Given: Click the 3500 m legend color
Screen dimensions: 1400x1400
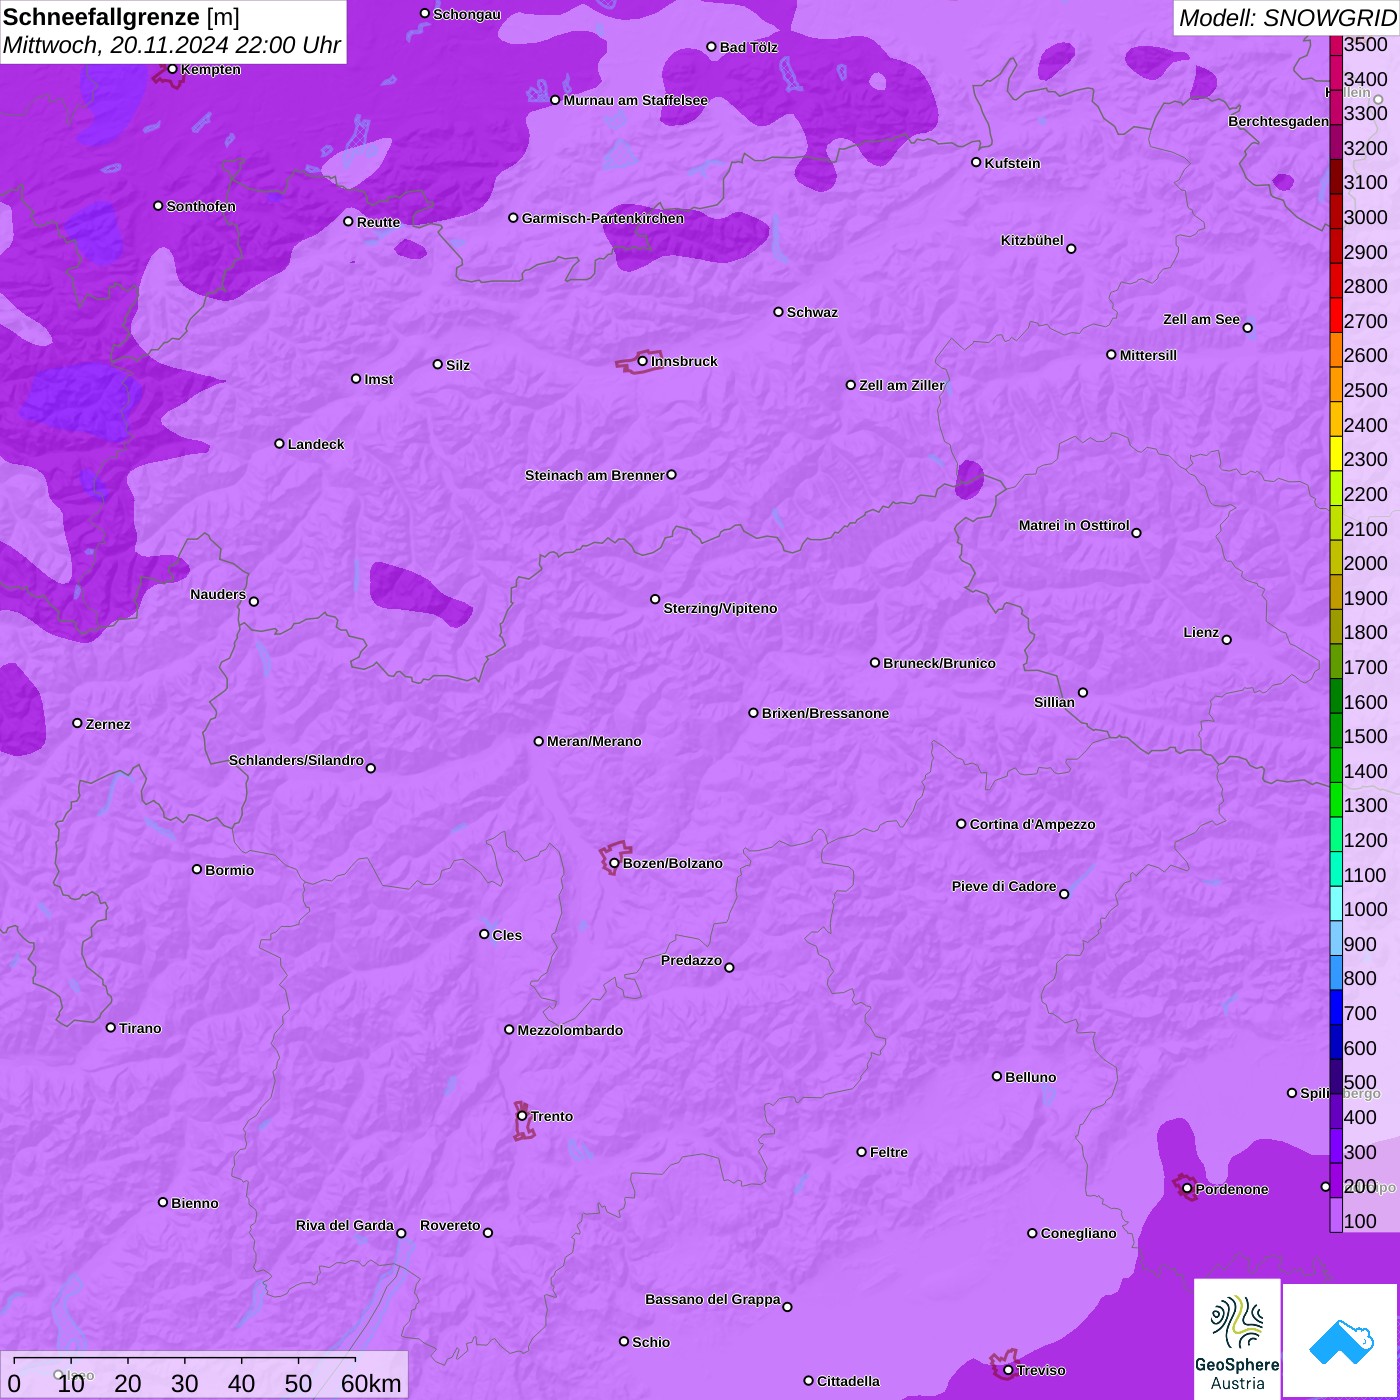Looking at the screenshot, I should [x=1336, y=44].
